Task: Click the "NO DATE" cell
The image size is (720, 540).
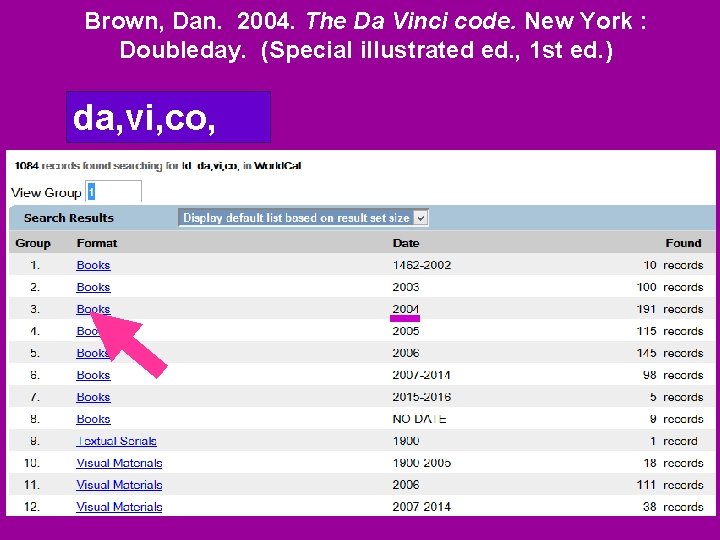Action: point(419,419)
